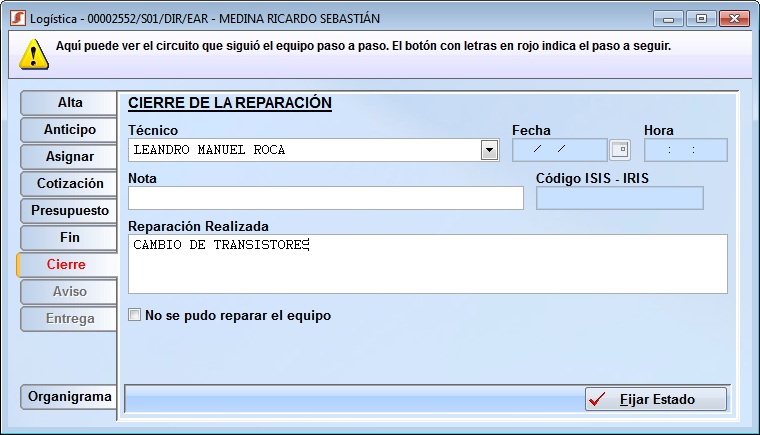The height and width of the screenshot is (435, 760).
Task: Select the Cierre step in red
Action: pyautogui.click(x=68, y=265)
